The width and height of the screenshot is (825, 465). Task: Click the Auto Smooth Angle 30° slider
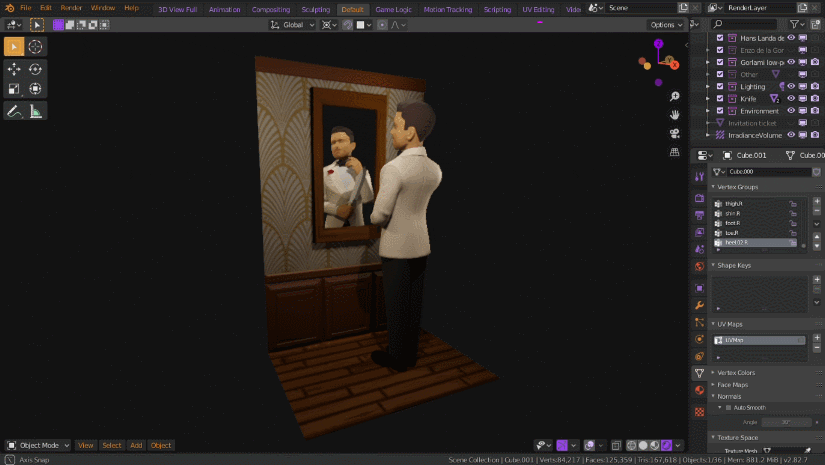pyautogui.click(x=787, y=422)
